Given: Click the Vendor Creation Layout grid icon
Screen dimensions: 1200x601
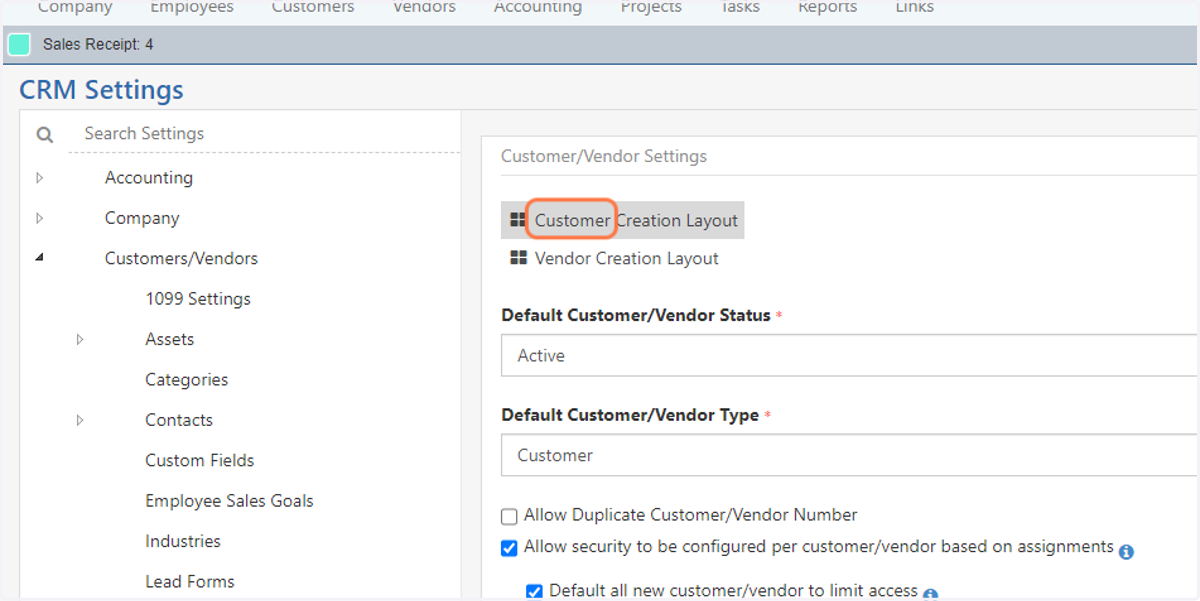Looking at the screenshot, I should click(518, 258).
